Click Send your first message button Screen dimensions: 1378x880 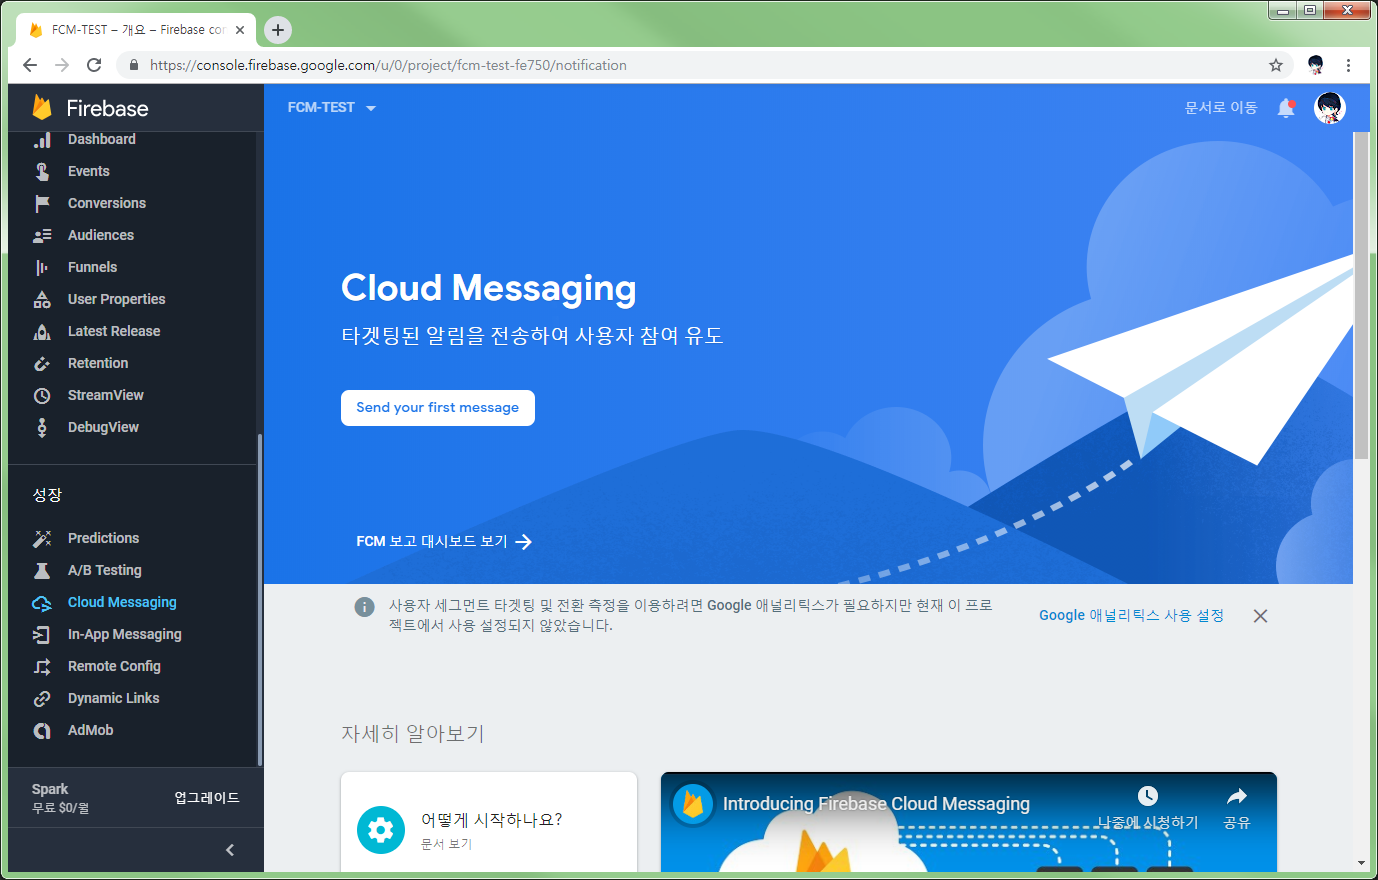(x=438, y=408)
